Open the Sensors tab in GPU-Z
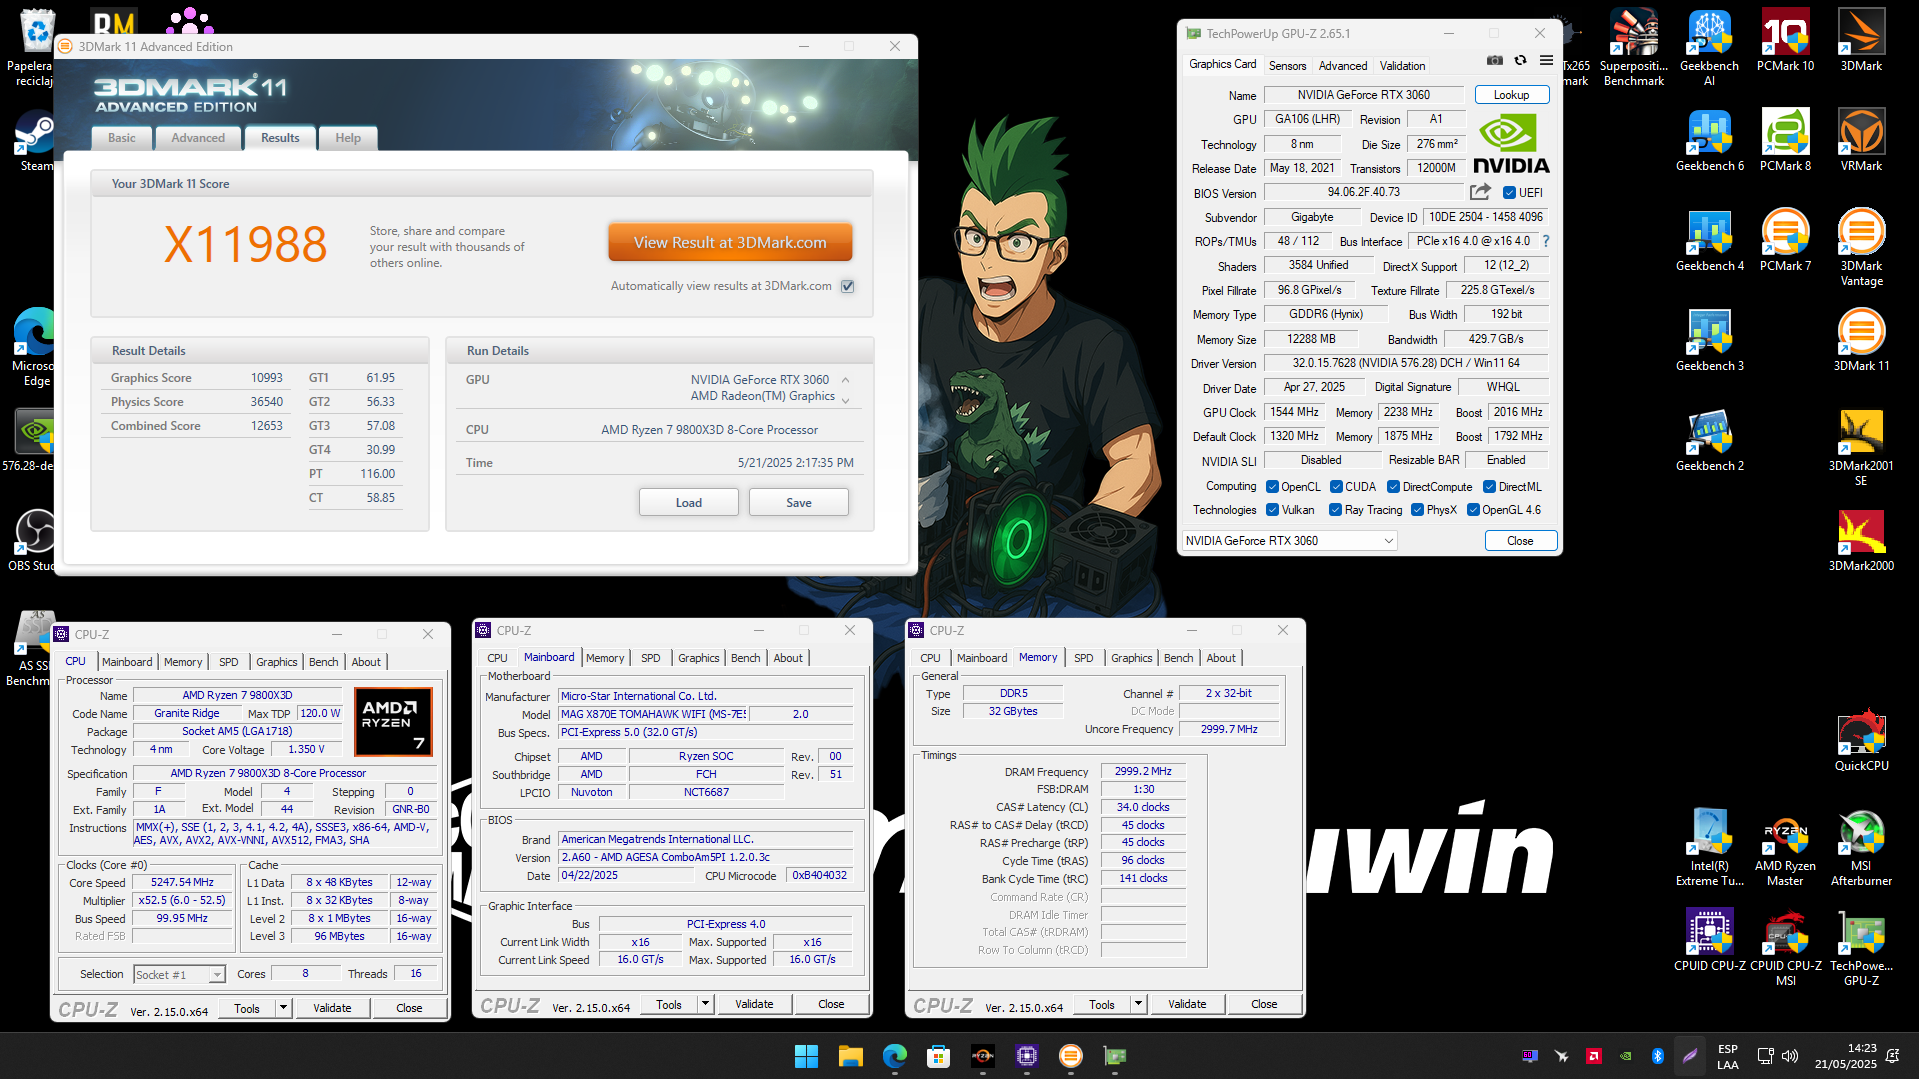 pos(1287,66)
